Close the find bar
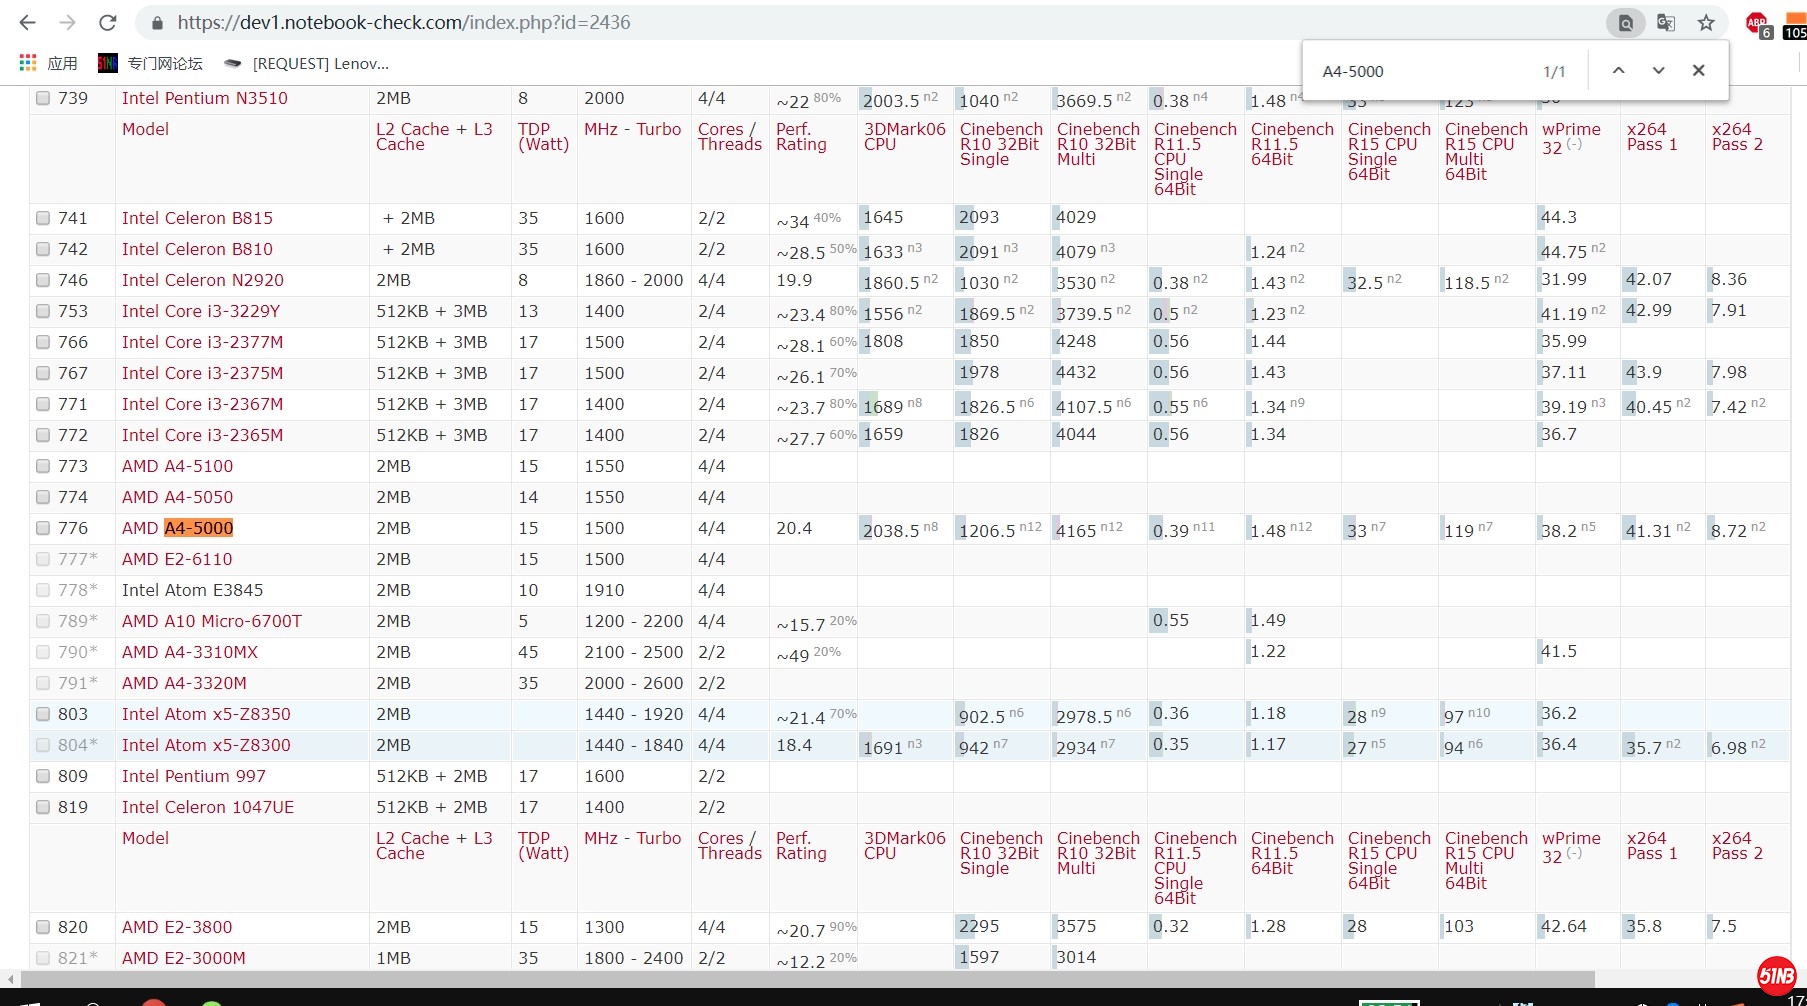 coord(1698,70)
